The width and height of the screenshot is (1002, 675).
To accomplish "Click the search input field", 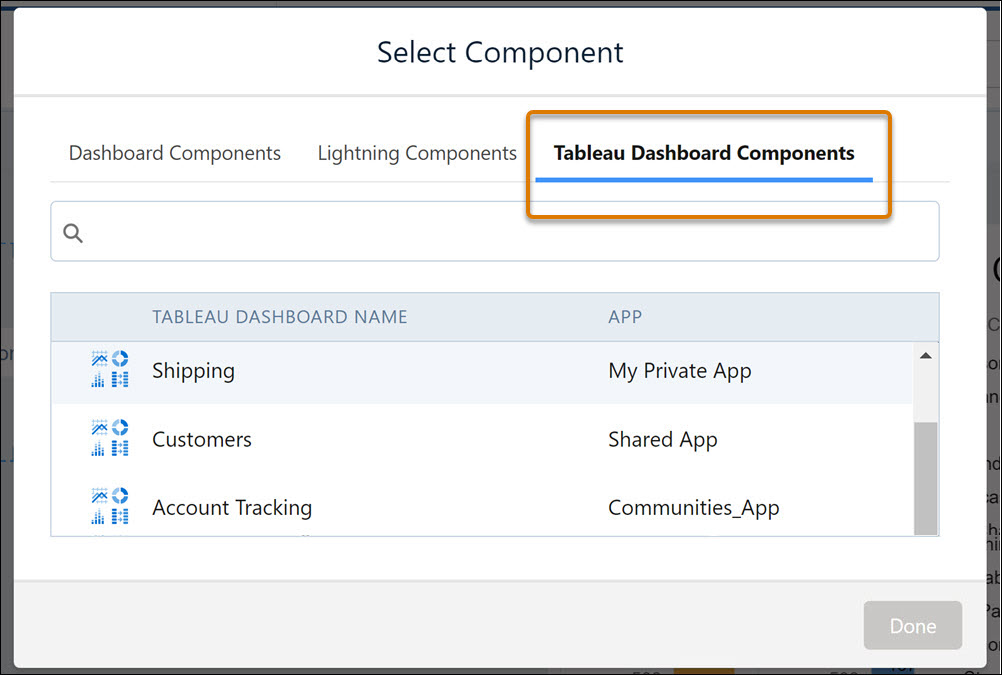I will [x=495, y=231].
